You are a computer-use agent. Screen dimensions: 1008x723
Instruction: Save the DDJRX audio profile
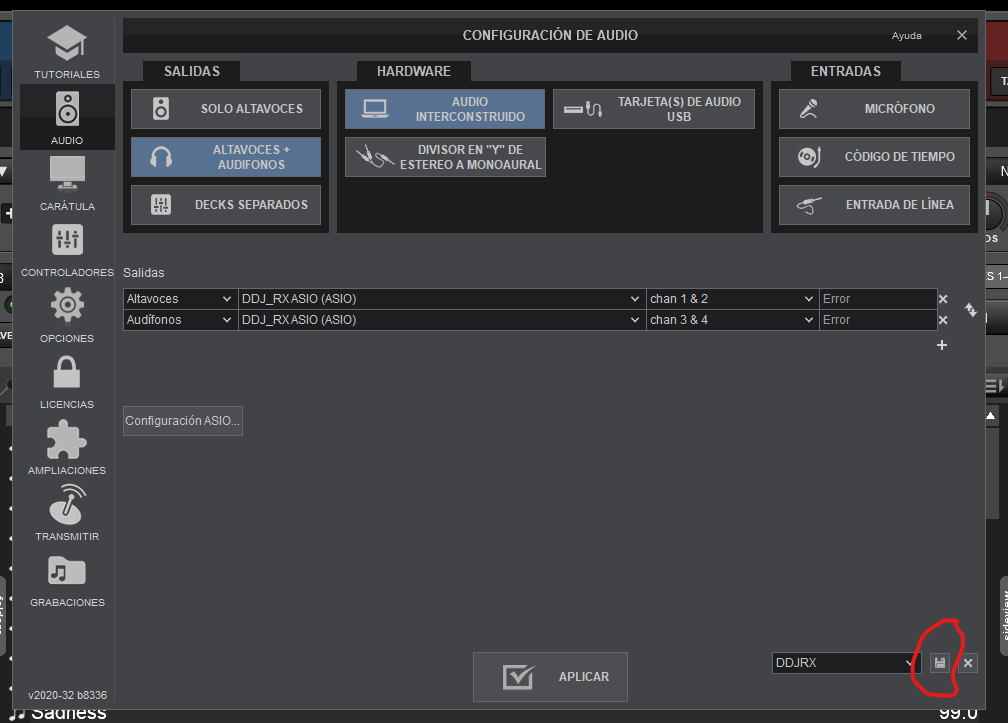pyautogui.click(x=939, y=663)
